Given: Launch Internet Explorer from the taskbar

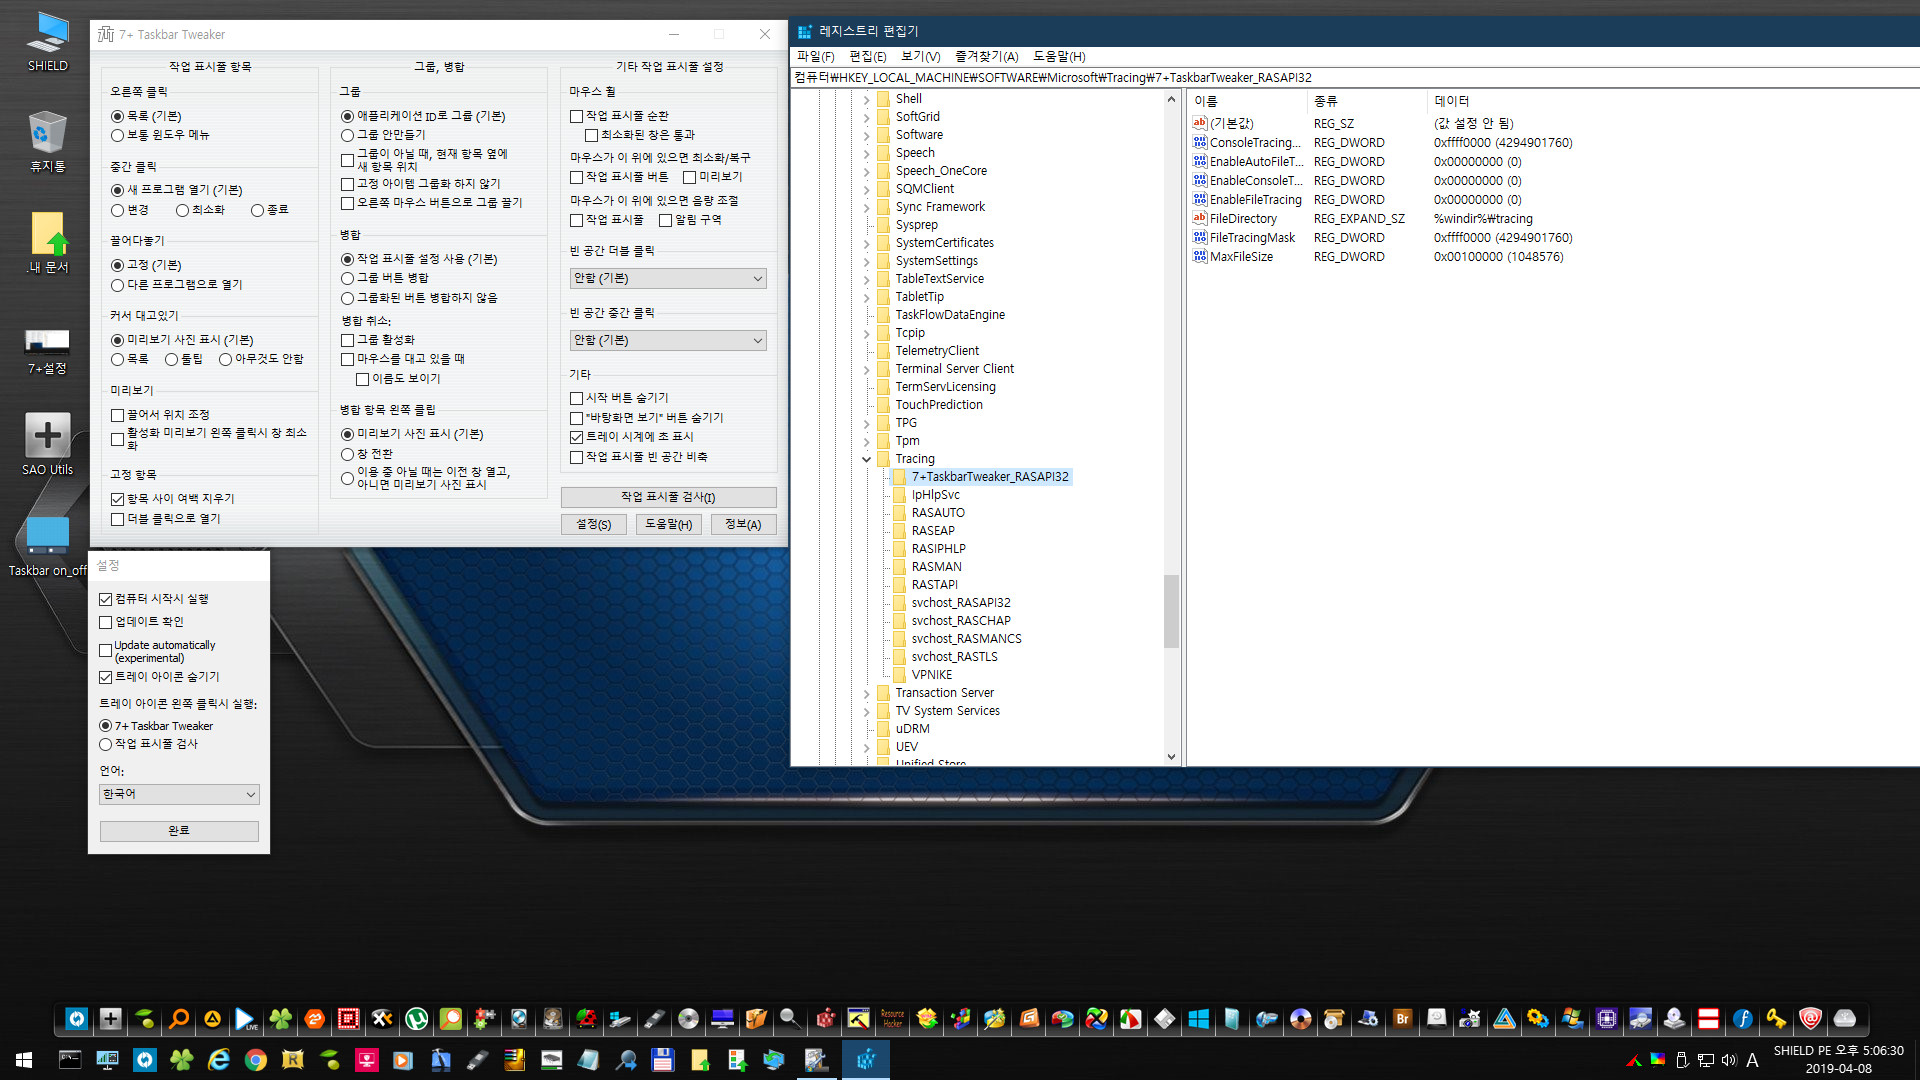Looking at the screenshot, I should [218, 1060].
